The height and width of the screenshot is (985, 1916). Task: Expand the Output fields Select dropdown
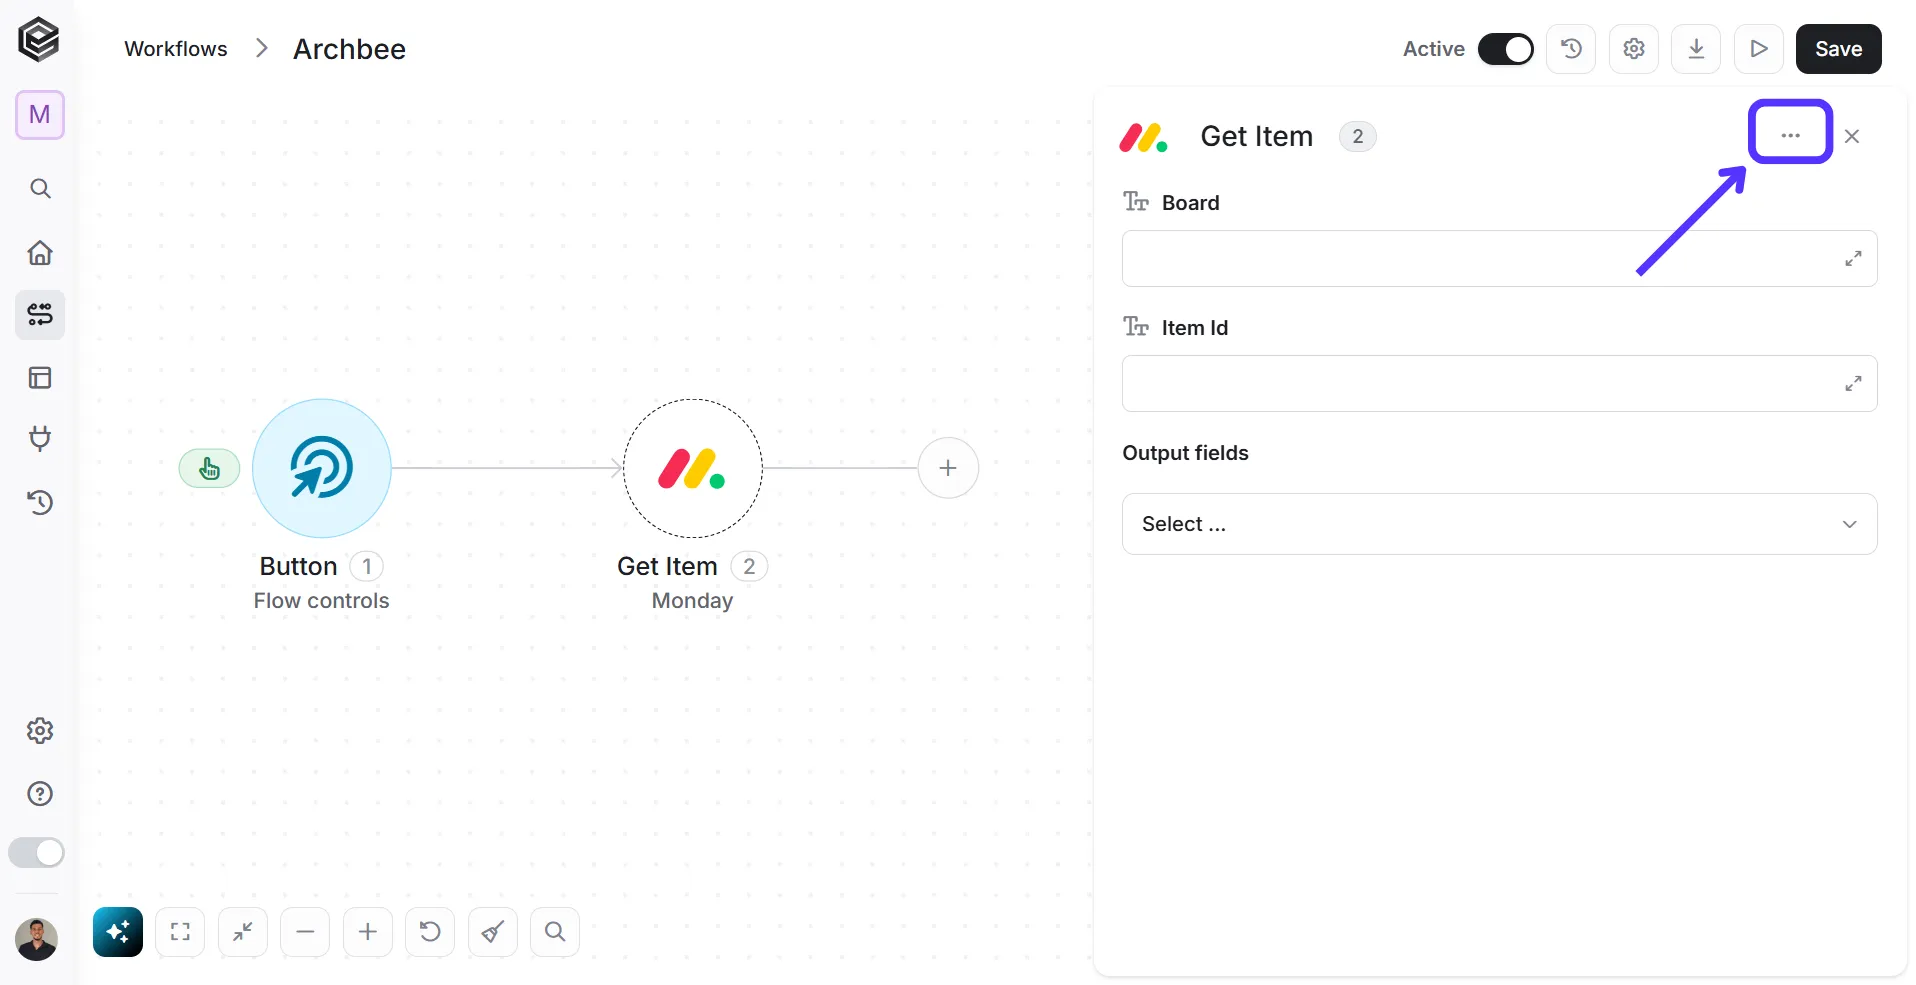[1499, 524]
